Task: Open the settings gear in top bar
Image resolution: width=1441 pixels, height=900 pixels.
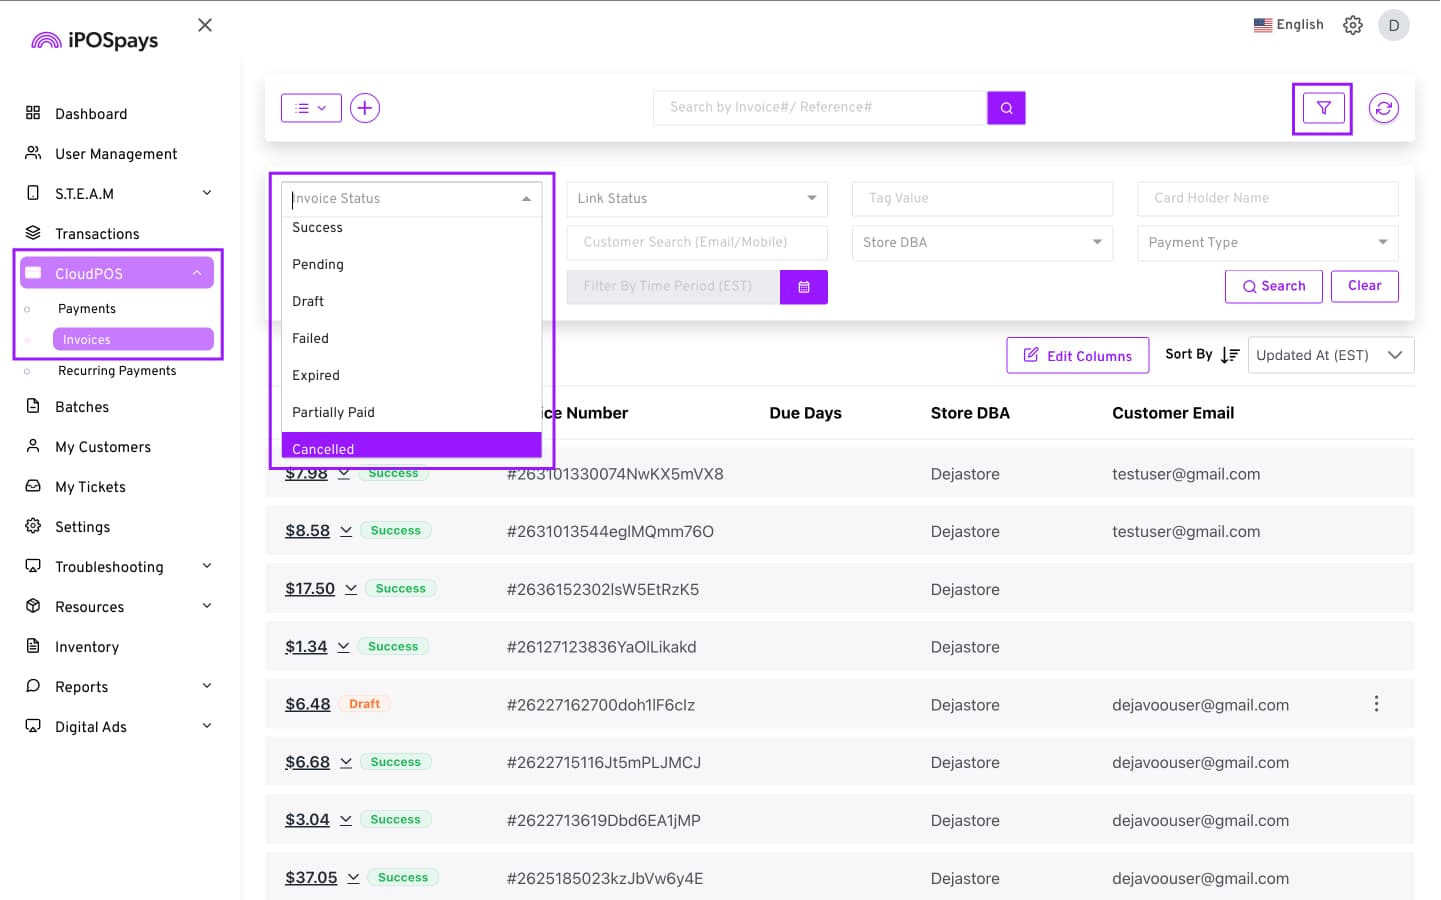Action: [1352, 25]
